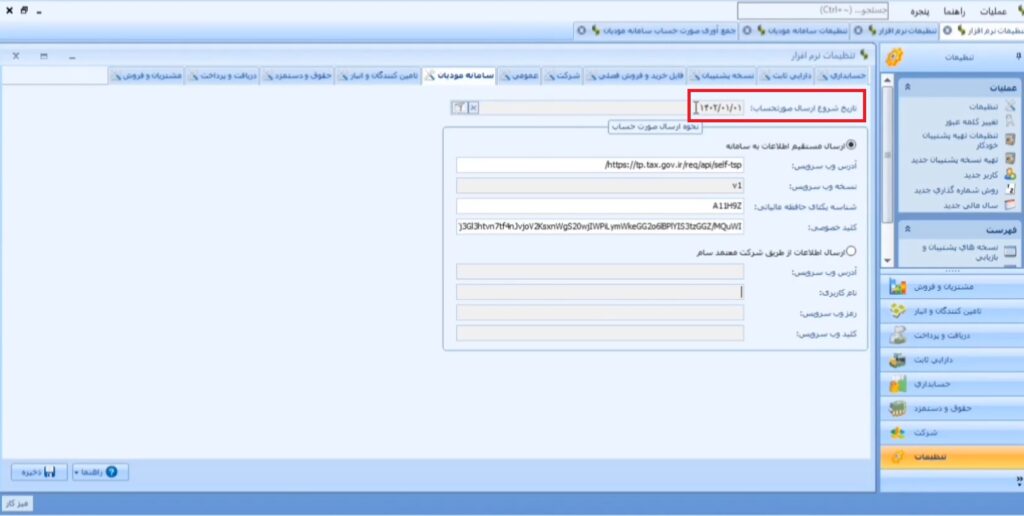
Task: Select ارسال مستقیم اطلاعات به سامانه radio
Action: (851, 145)
